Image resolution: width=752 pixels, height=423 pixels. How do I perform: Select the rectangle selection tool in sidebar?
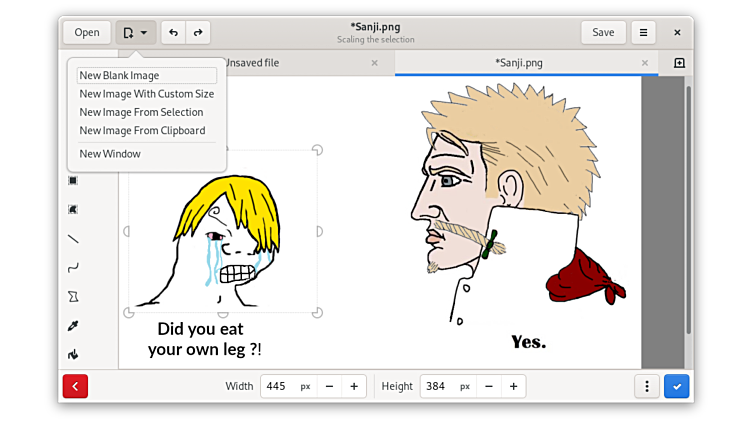73,181
